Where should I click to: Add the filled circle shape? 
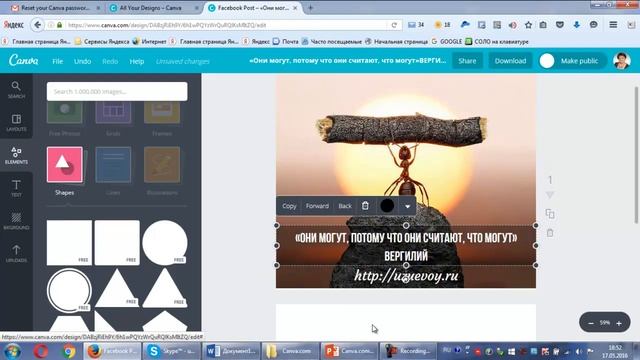coord(165,242)
